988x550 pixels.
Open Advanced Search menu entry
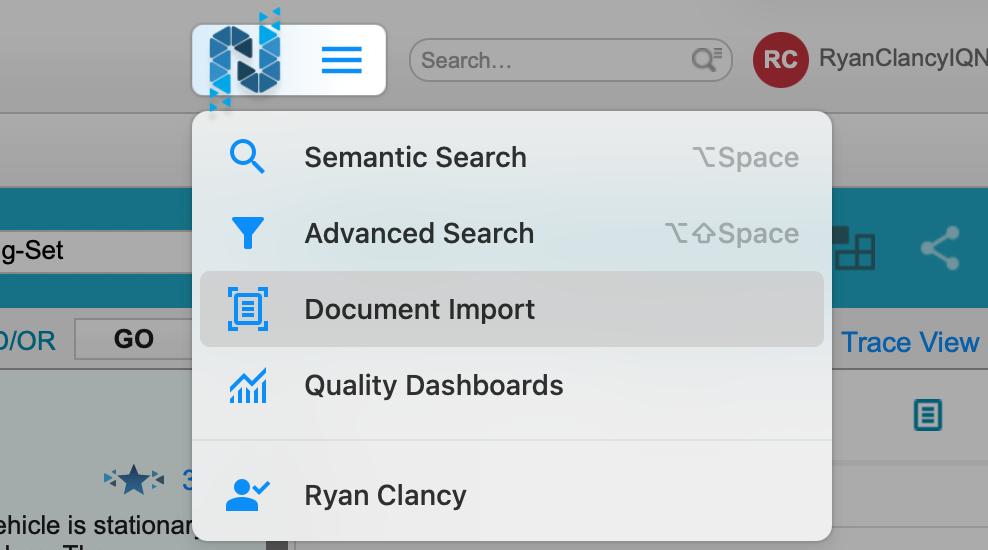coord(419,234)
